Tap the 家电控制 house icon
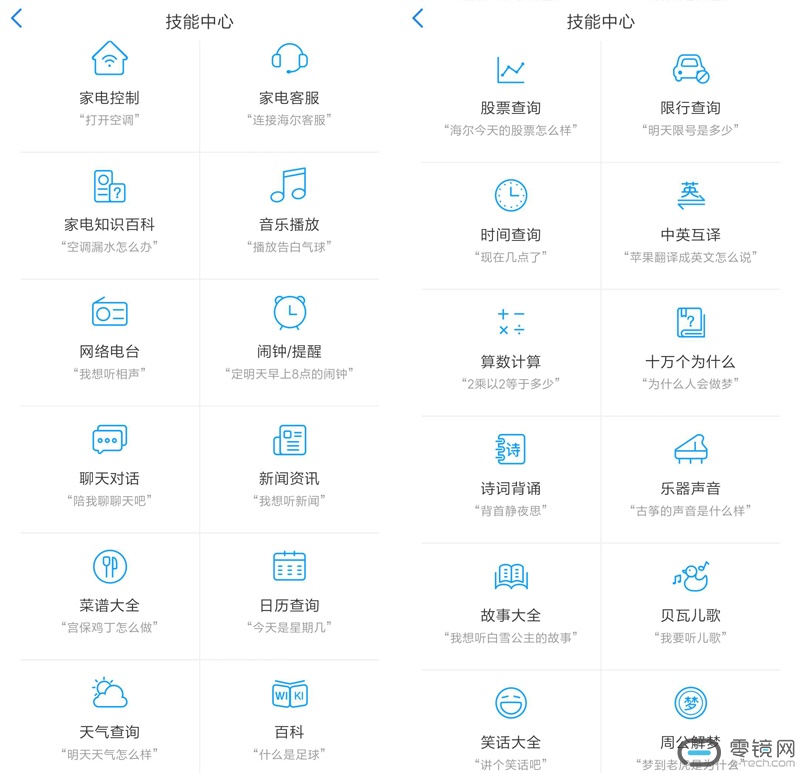The image size is (800, 773). point(109,59)
